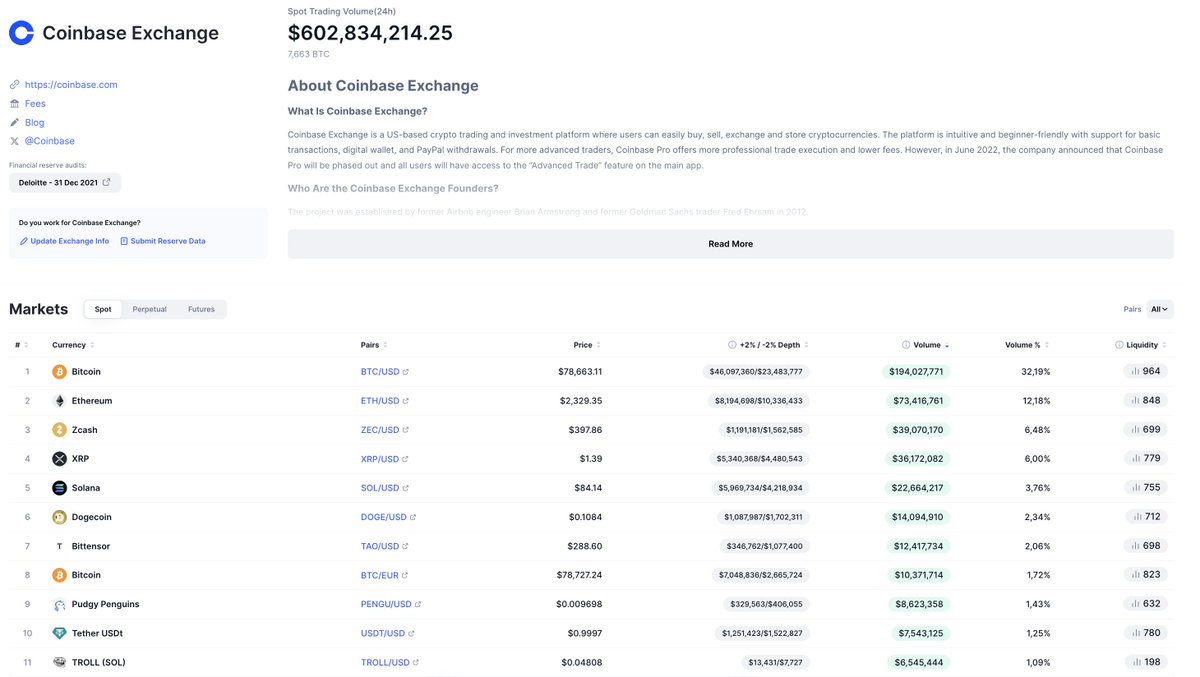Open the @Coinbase profile link

pyautogui.click(x=50, y=141)
